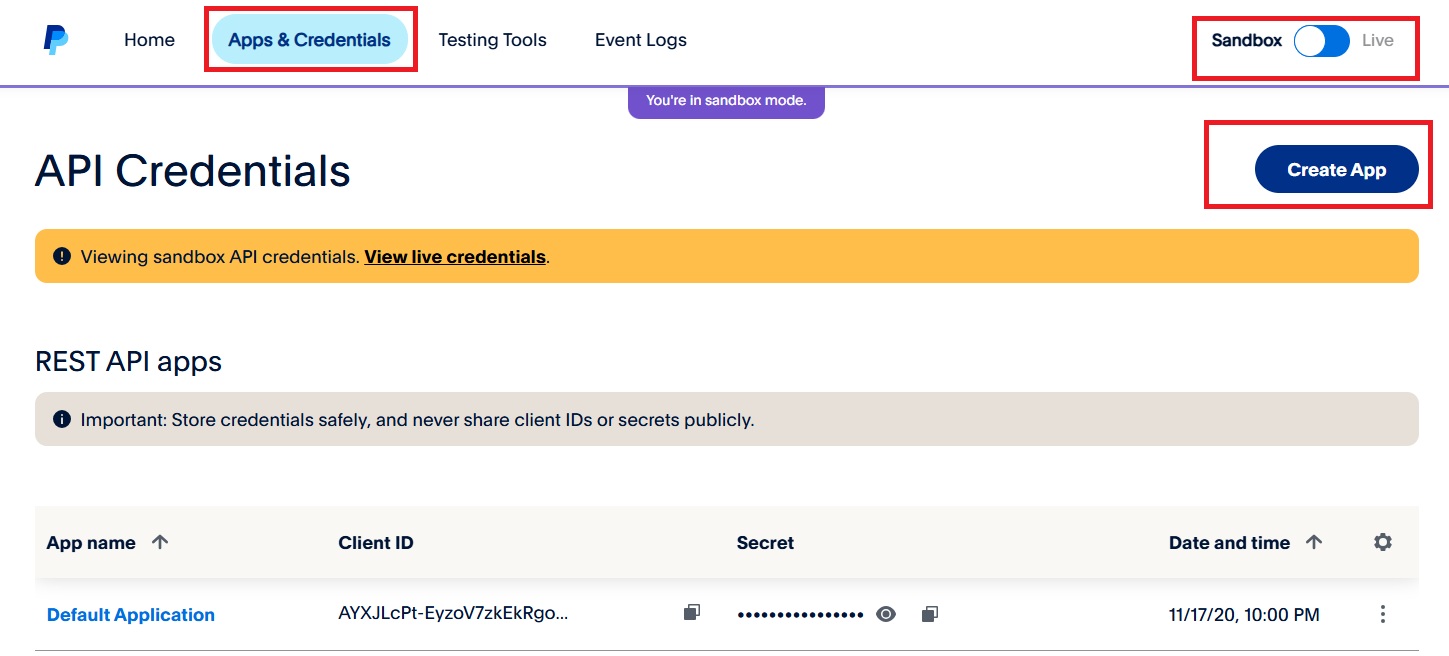The image size is (1449, 656).
Task: Open Apps & Credentials tab
Action: (310, 40)
